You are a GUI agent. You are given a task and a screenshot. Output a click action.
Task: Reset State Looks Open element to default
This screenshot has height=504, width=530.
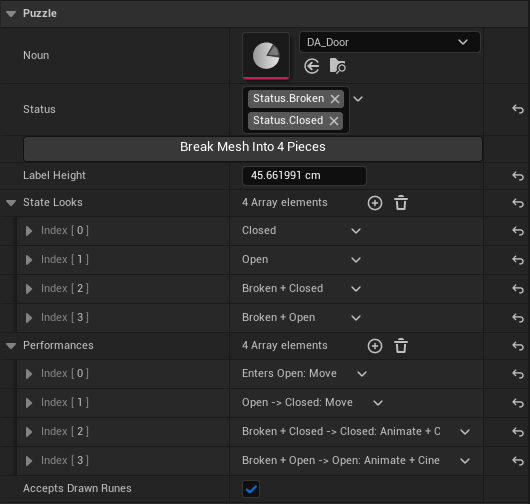click(x=518, y=260)
